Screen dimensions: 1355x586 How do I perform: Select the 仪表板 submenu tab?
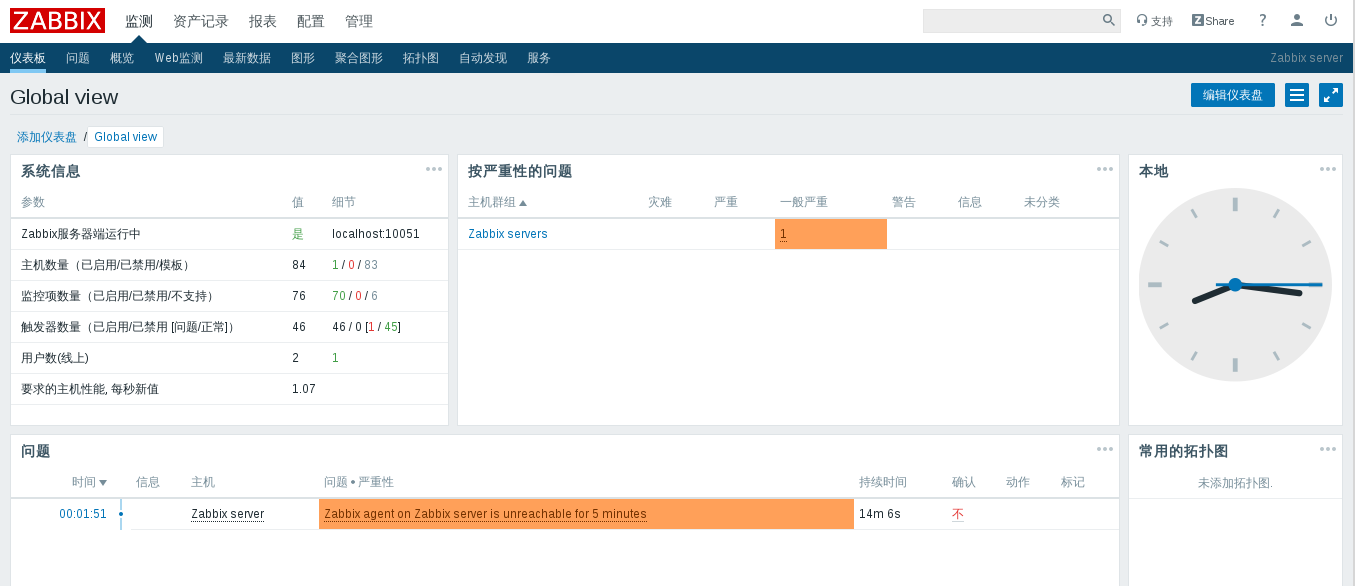(x=28, y=58)
